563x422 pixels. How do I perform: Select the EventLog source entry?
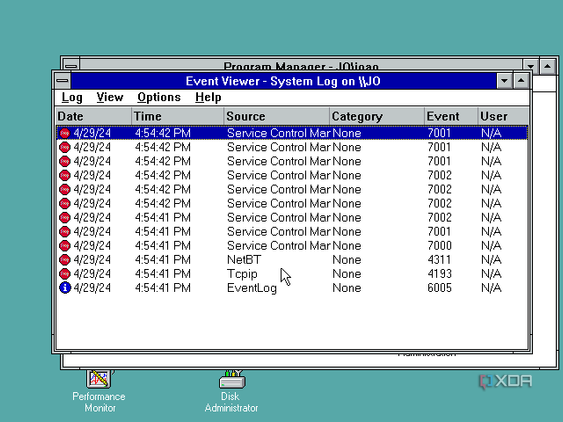point(252,288)
